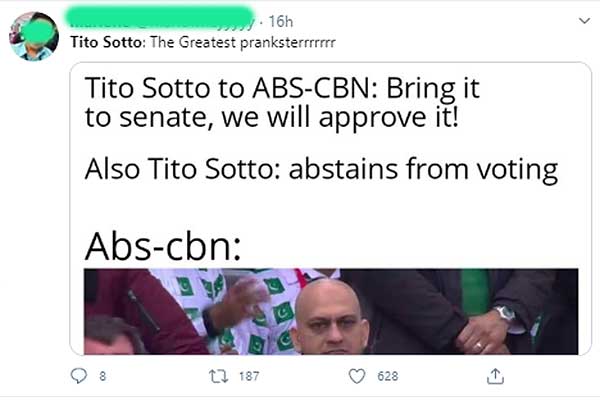Viewport: 600px width, 401px height.
Task: Click the 'Abs-cbn:' caption in the meme
Action: [x=163, y=246]
